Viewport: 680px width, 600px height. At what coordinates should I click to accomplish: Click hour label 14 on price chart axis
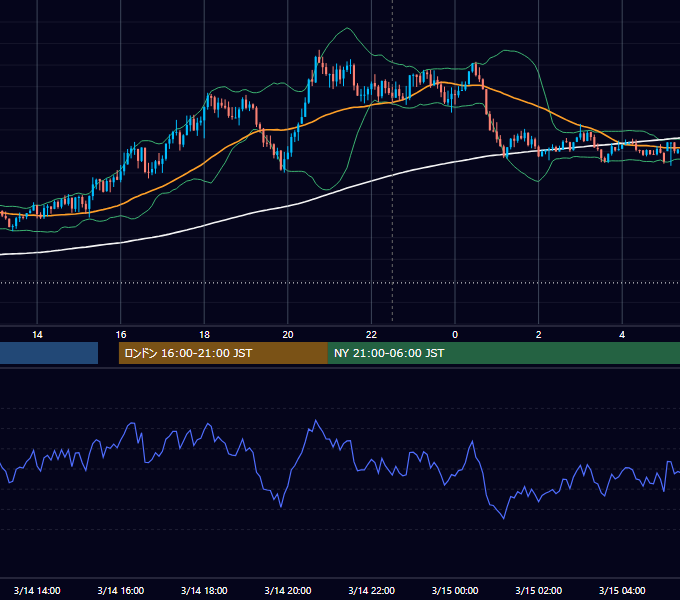click(37, 335)
